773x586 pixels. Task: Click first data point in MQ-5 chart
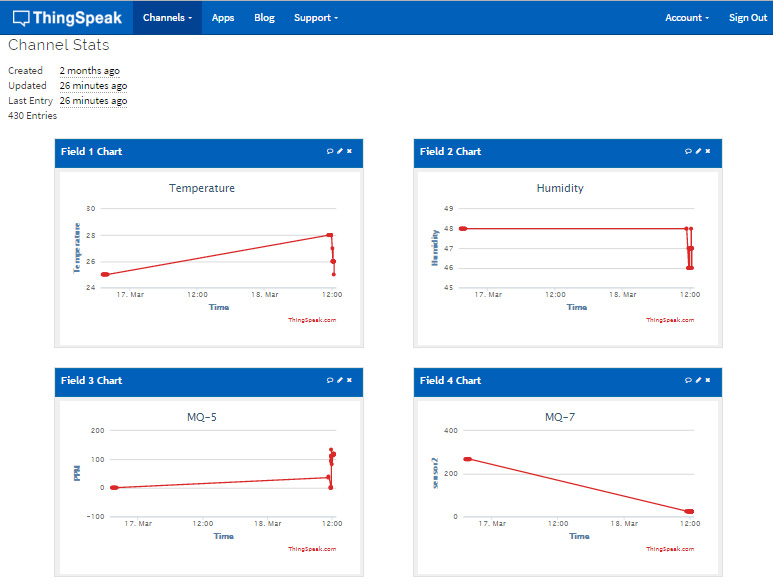pos(114,487)
